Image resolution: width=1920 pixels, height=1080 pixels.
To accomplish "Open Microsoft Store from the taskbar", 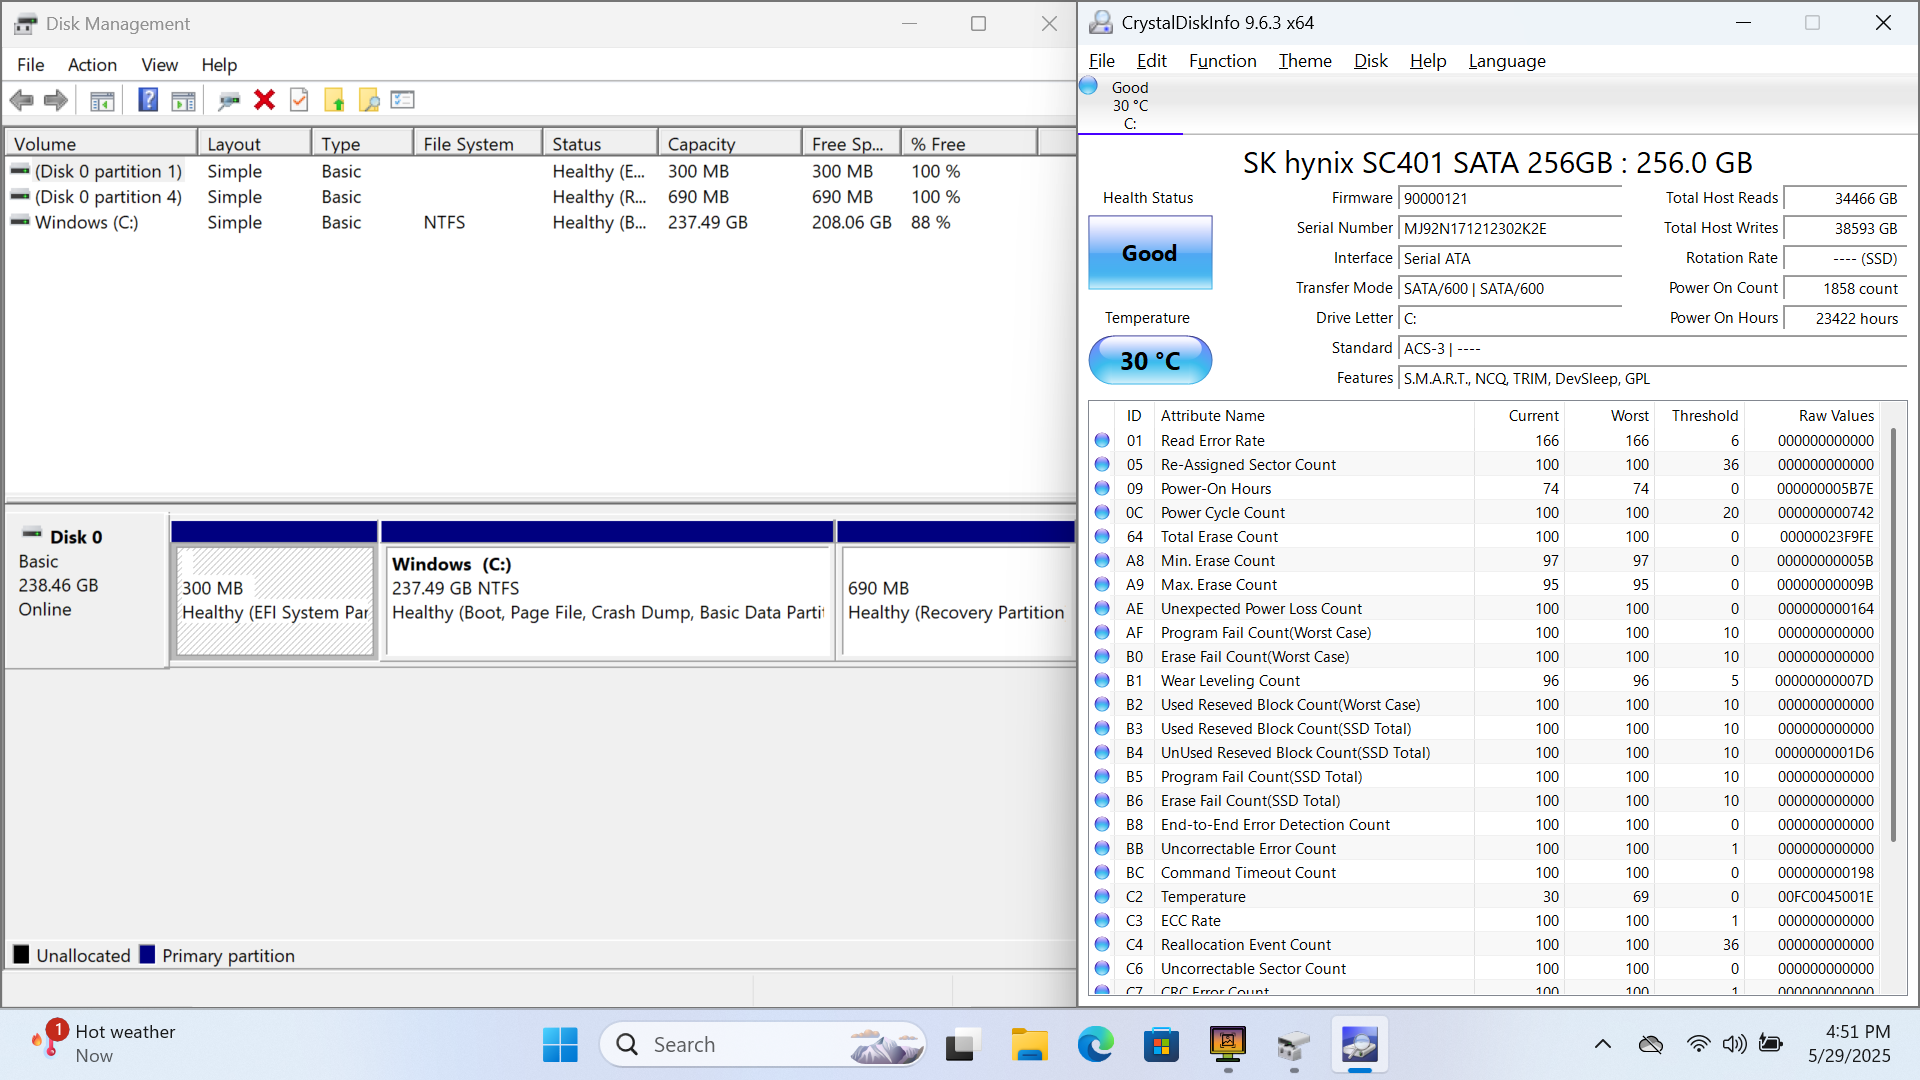I will tap(1161, 1045).
